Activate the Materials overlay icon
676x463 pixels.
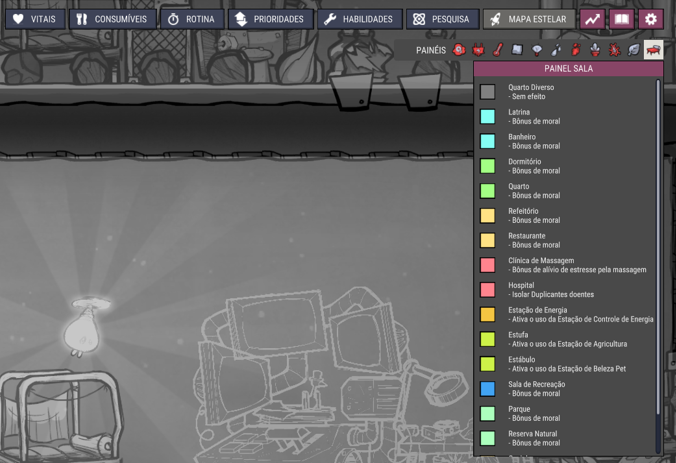coord(517,50)
